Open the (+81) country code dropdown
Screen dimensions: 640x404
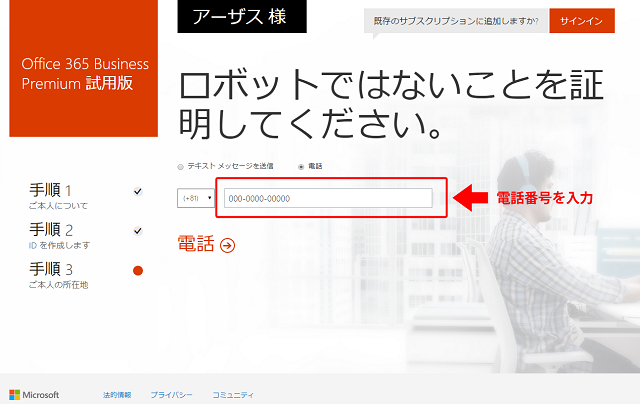(x=196, y=198)
